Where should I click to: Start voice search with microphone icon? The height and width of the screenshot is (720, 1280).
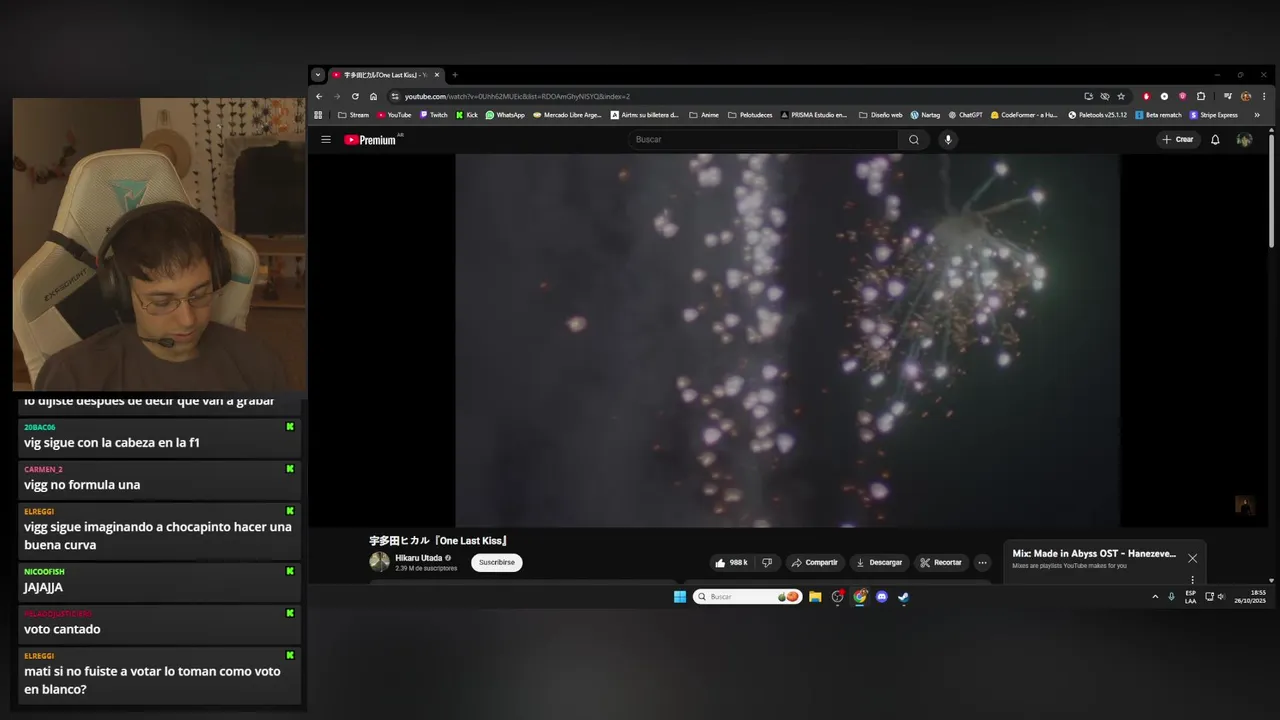coord(948,140)
